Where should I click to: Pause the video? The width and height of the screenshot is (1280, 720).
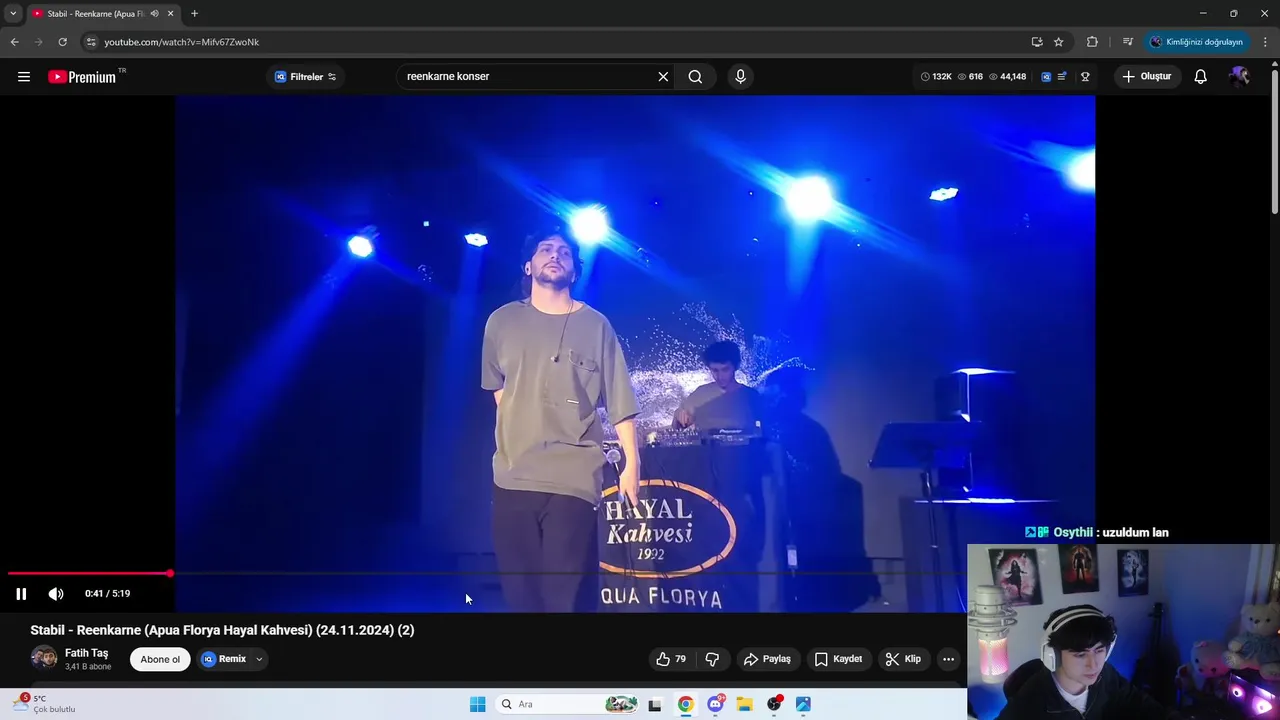pyautogui.click(x=21, y=594)
